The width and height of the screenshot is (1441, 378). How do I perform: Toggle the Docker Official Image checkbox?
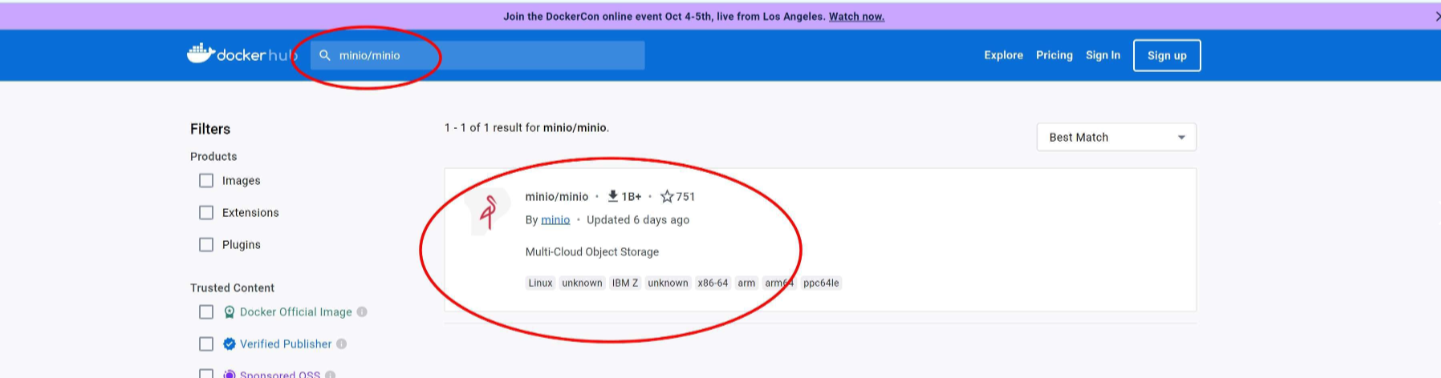(206, 312)
